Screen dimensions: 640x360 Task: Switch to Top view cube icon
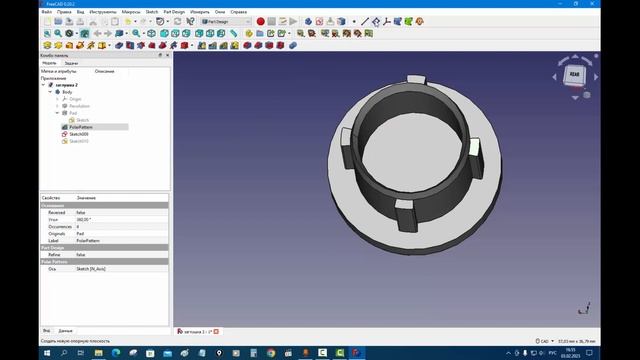coord(175,33)
